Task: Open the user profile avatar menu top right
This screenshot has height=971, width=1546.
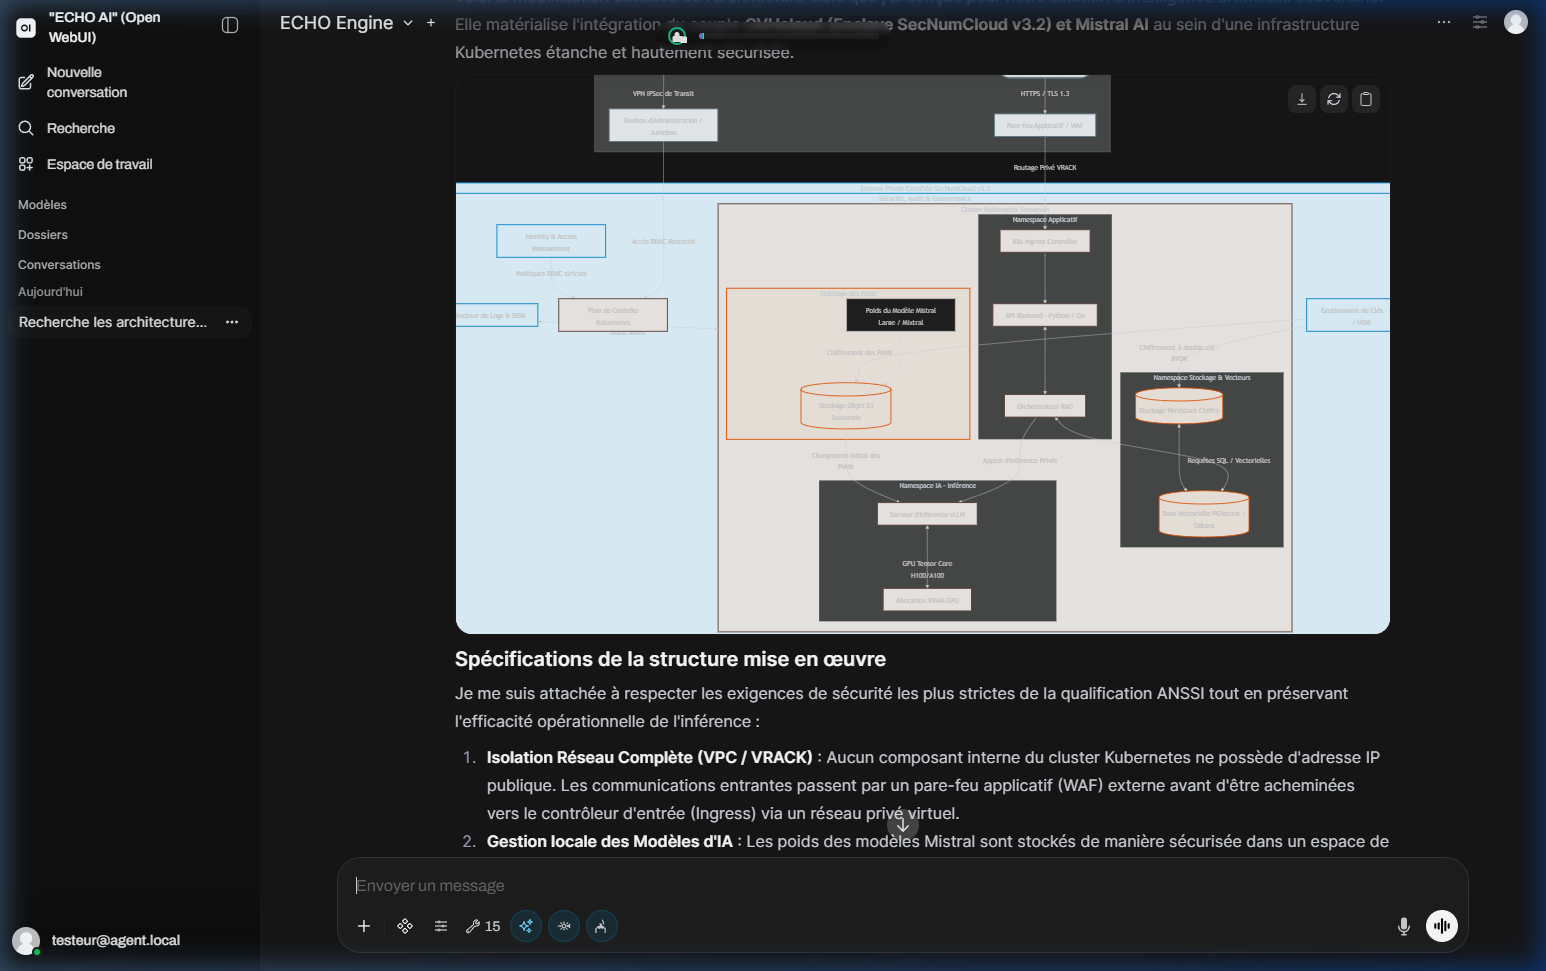Action: [1516, 22]
